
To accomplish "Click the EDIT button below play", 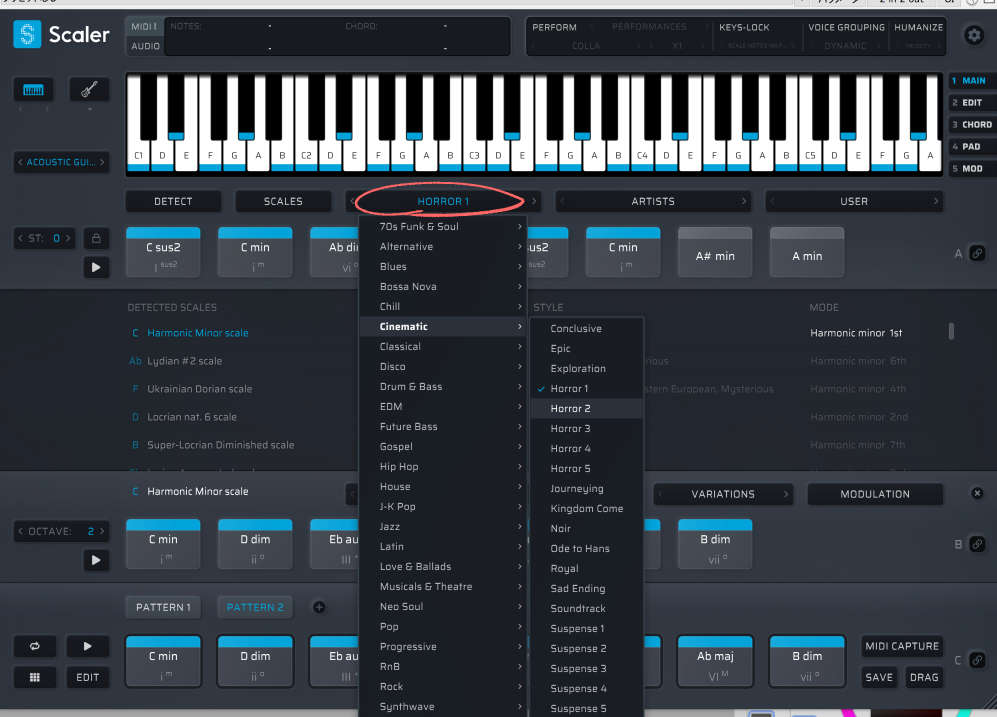I will click(x=87, y=678).
